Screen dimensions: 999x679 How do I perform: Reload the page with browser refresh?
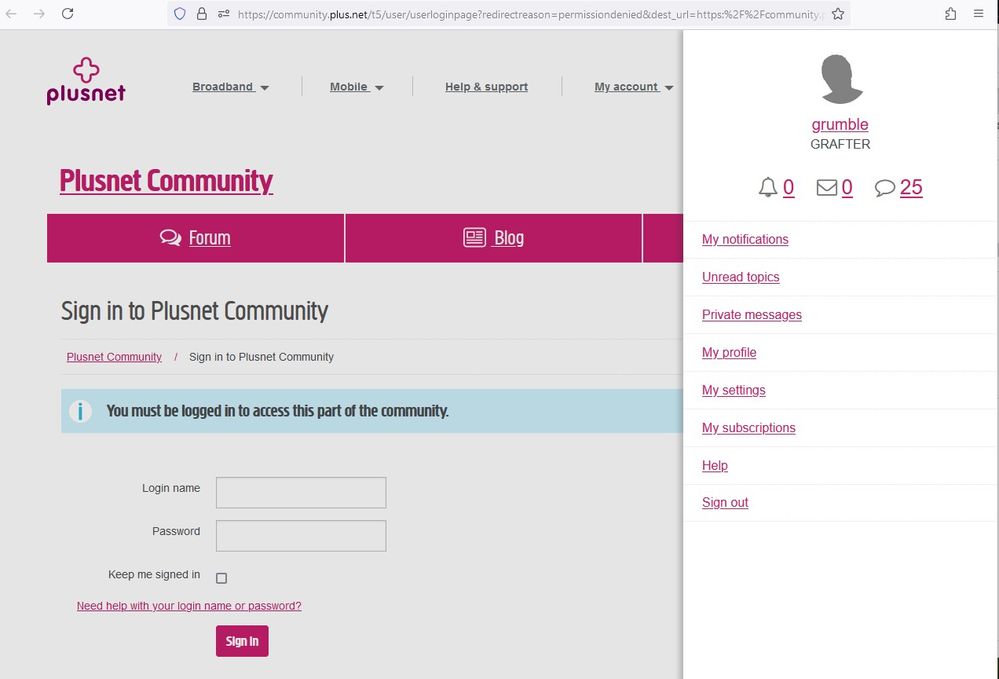(x=68, y=14)
